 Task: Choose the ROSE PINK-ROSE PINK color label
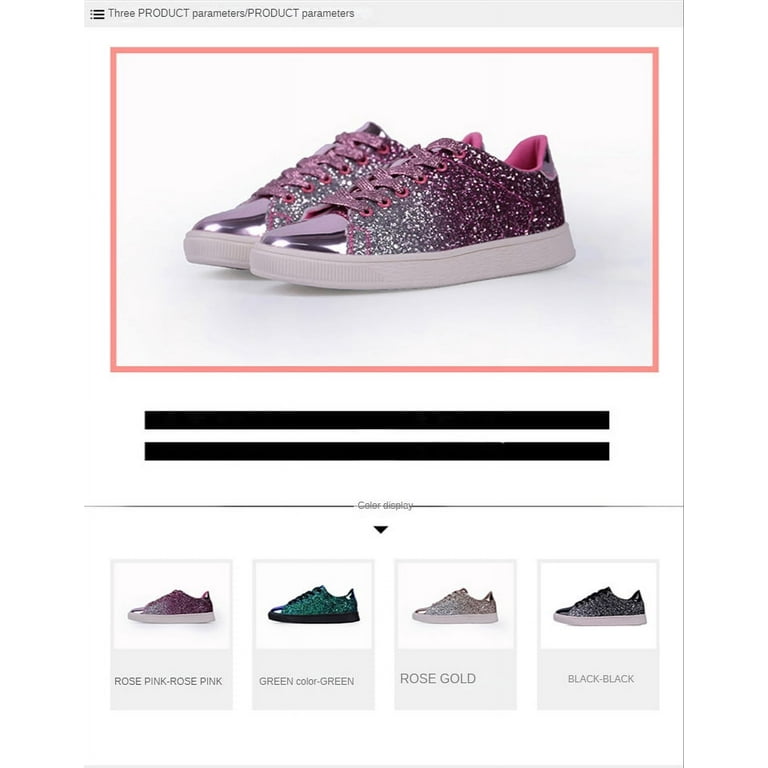tap(168, 681)
